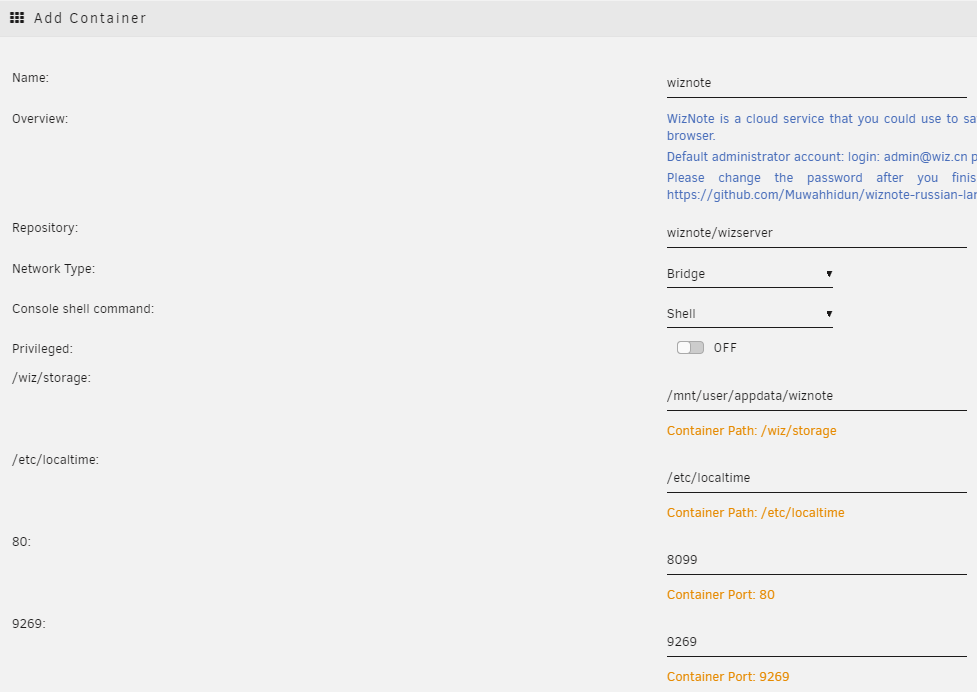The width and height of the screenshot is (977, 692).
Task: Select the /etc/localtime host path input
Action: [x=816, y=478]
